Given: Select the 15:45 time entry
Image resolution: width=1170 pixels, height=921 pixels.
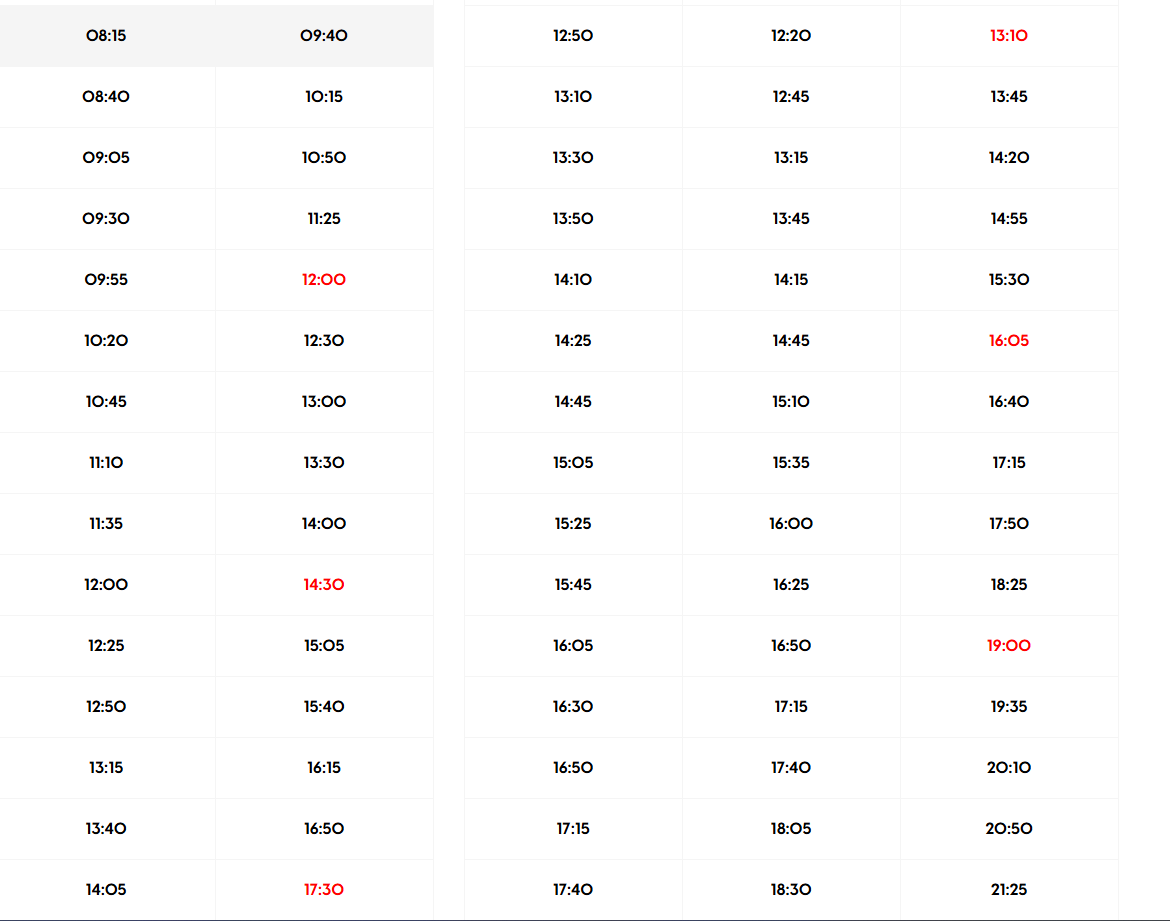Looking at the screenshot, I should click(573, 585).
